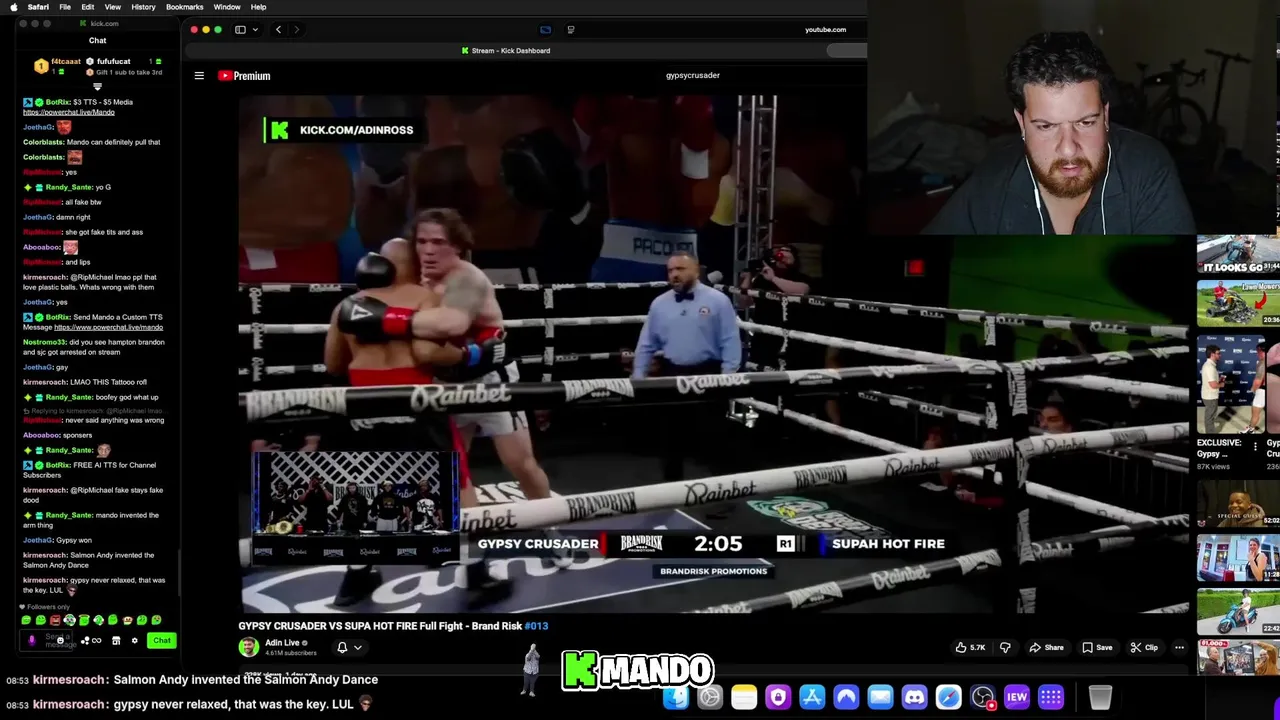Viewport: 1280px width, 720px height.
Task: Focus the YouTube search field with gypsycrusader
Action: pos(693,75)
